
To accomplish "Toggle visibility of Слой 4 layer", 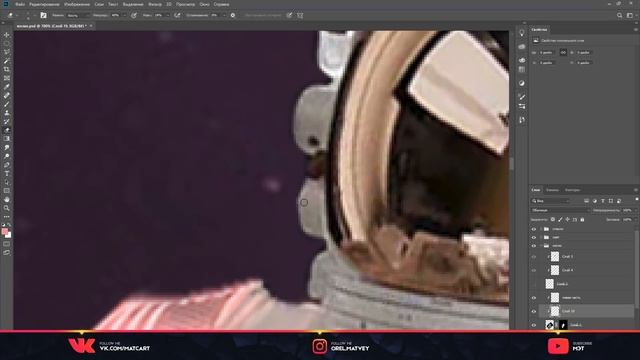I will click(x=533, y=270).
